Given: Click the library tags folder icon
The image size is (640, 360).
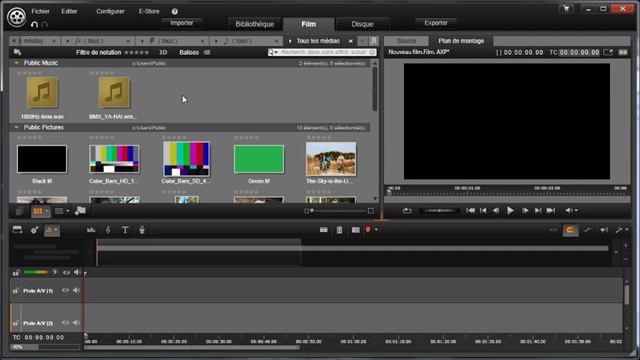Looking at the screenshot, I should (80, 211).
